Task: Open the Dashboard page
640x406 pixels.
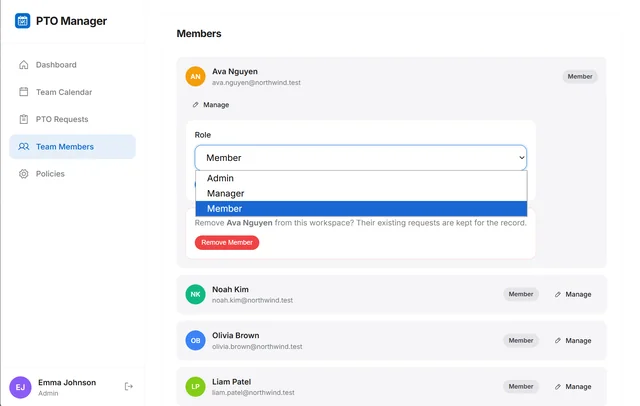Action: coord(72,65)
